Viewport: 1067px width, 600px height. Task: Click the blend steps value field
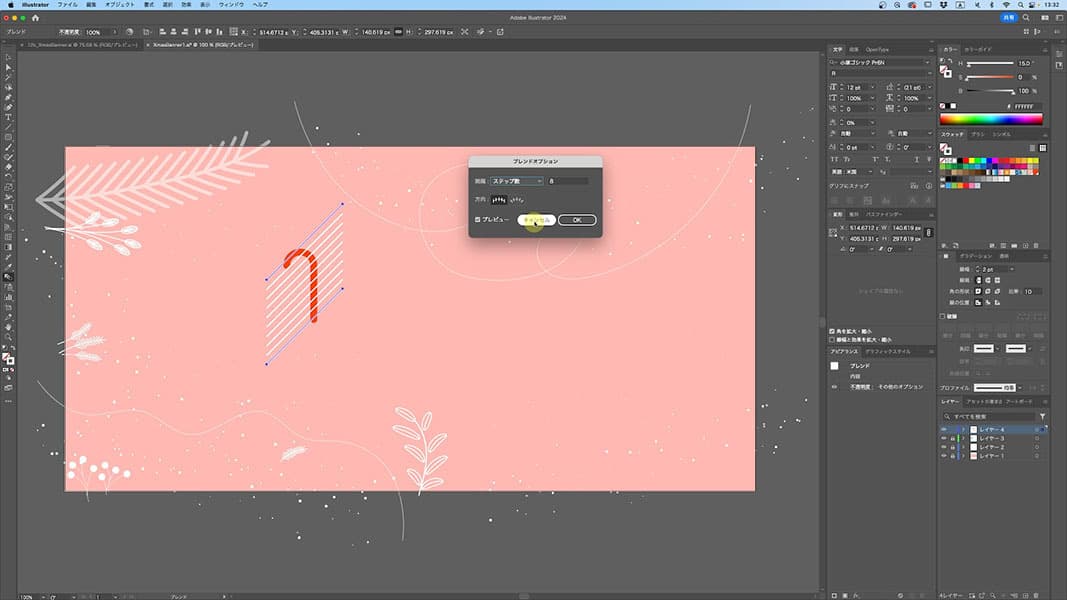coord(567,181)
